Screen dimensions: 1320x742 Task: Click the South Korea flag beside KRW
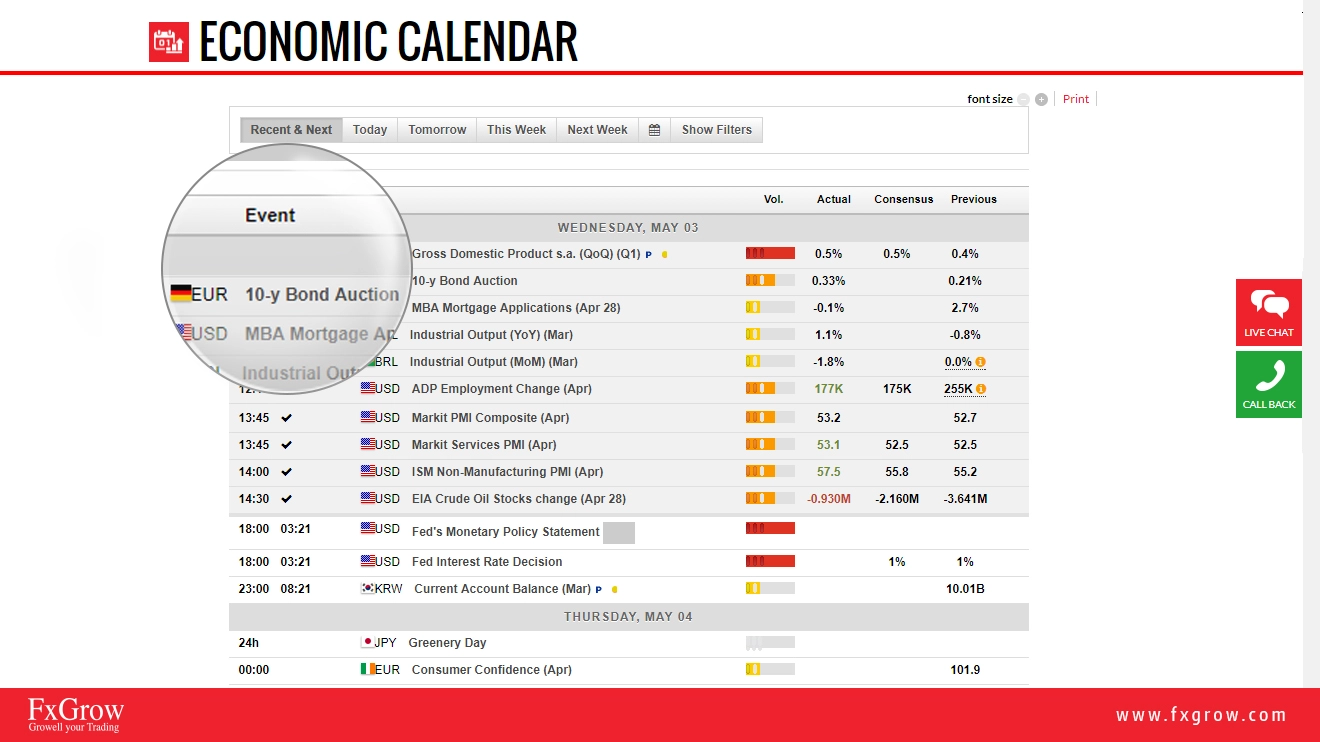(367, 589)
